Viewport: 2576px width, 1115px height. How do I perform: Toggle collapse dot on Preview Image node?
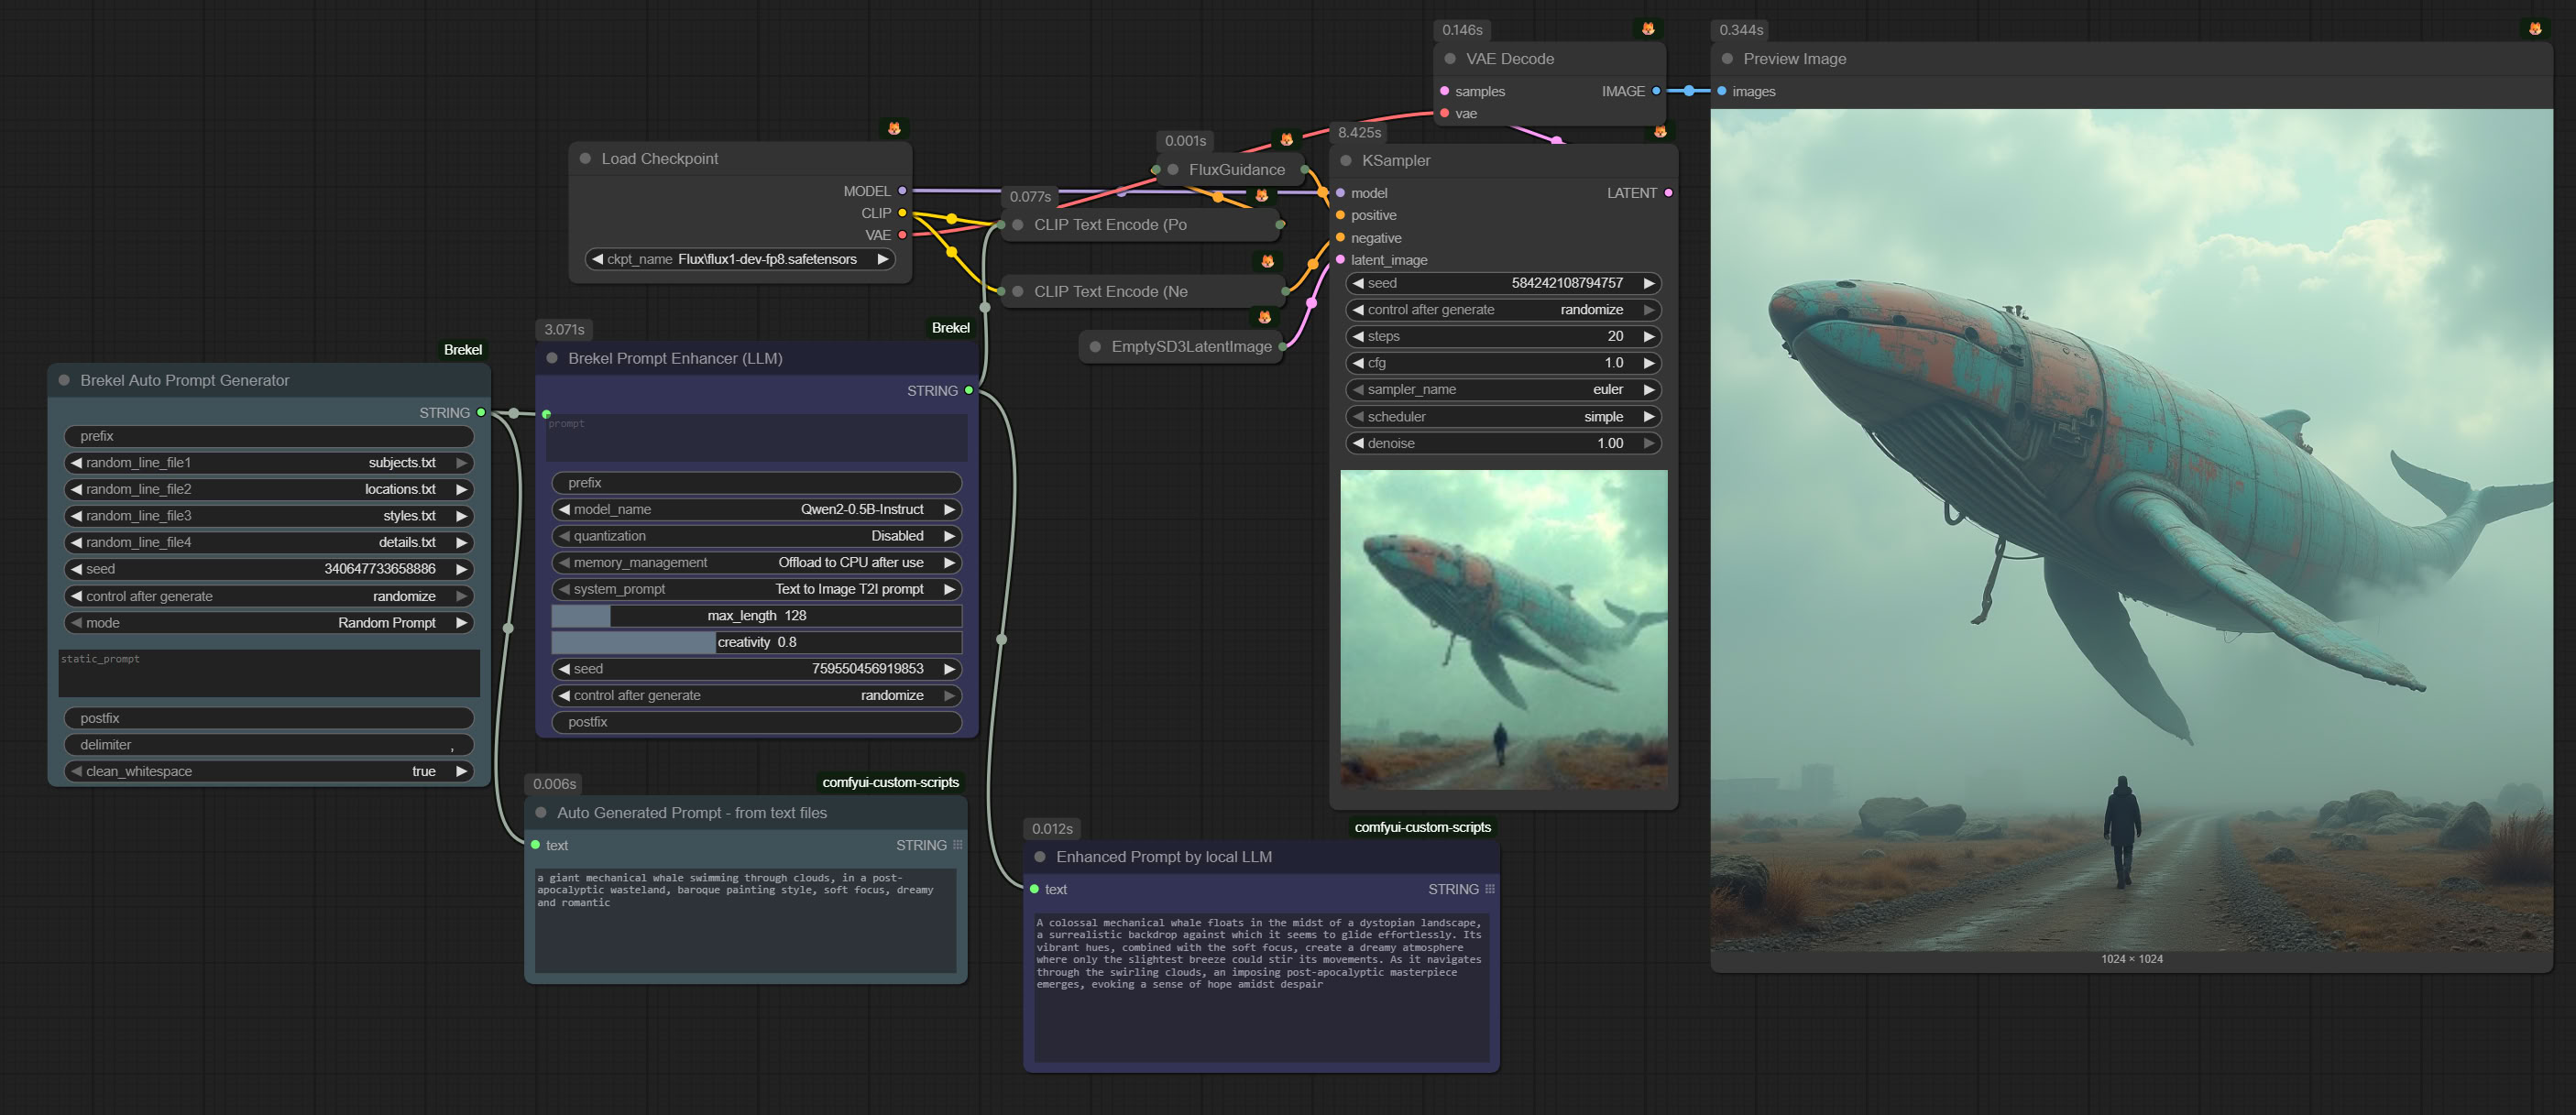coord(1727,59)
